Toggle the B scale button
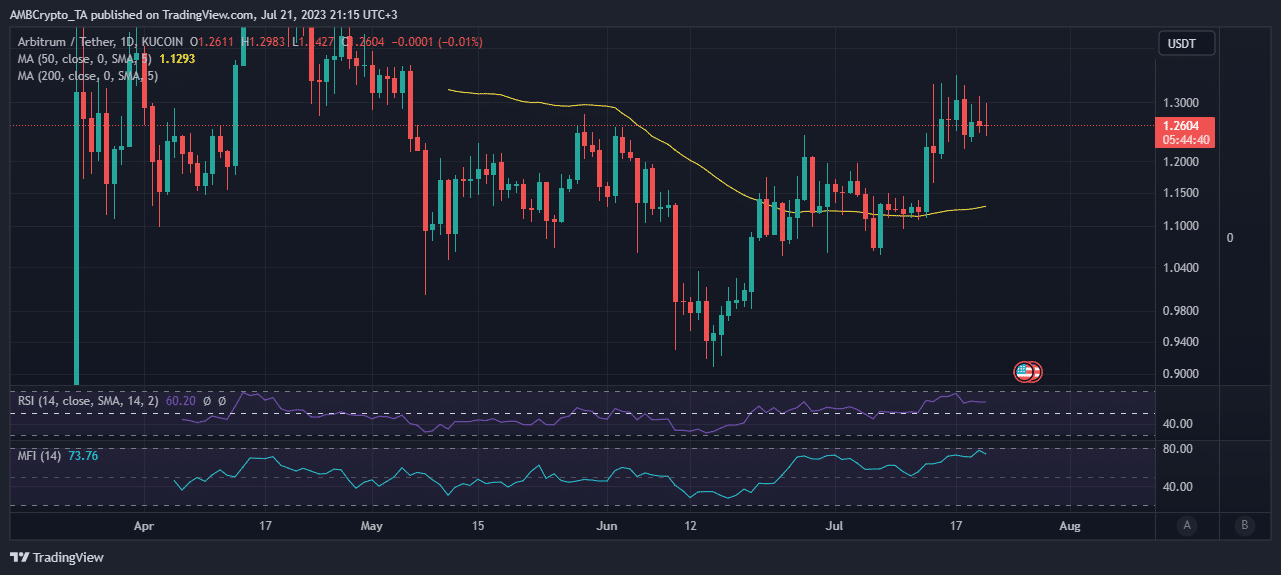This screenshot has width=1281, height=575. click(x=1244, y=525)
